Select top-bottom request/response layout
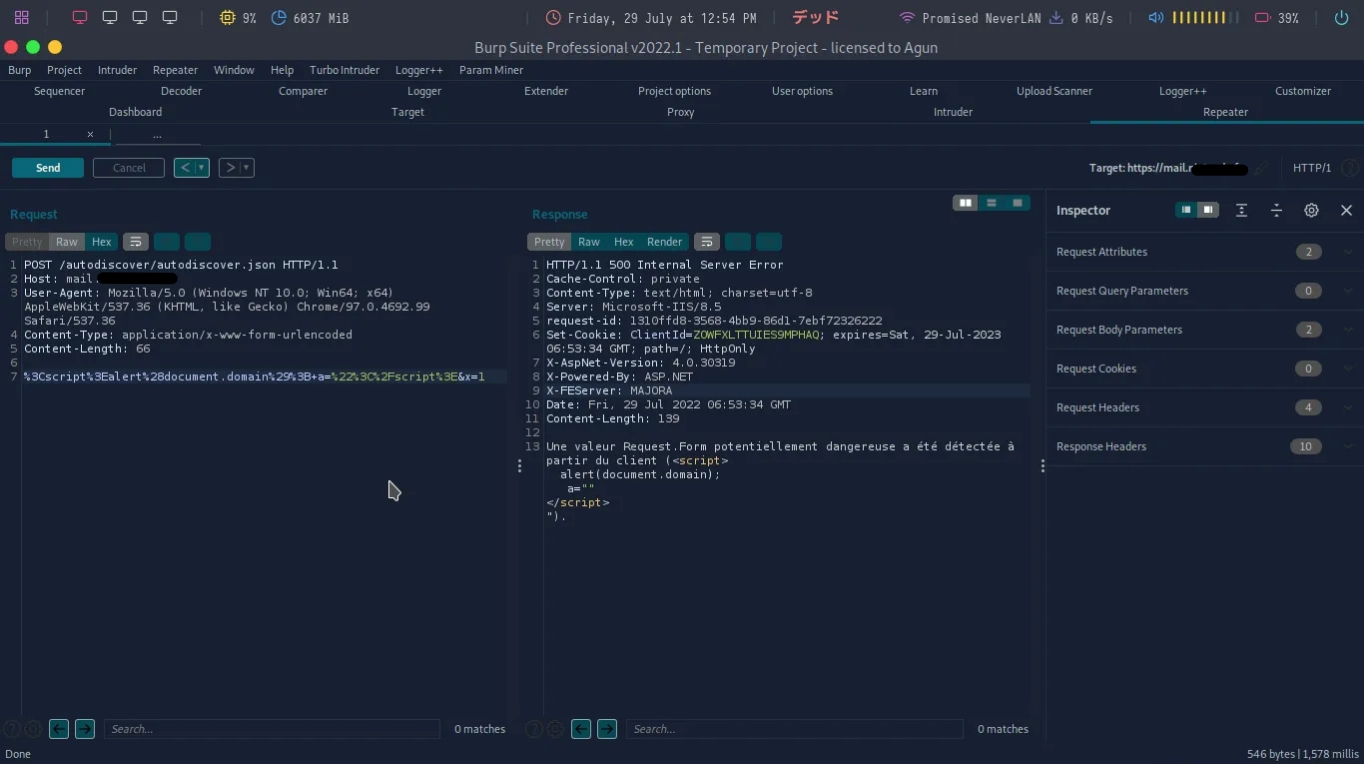 click(991, 203)
